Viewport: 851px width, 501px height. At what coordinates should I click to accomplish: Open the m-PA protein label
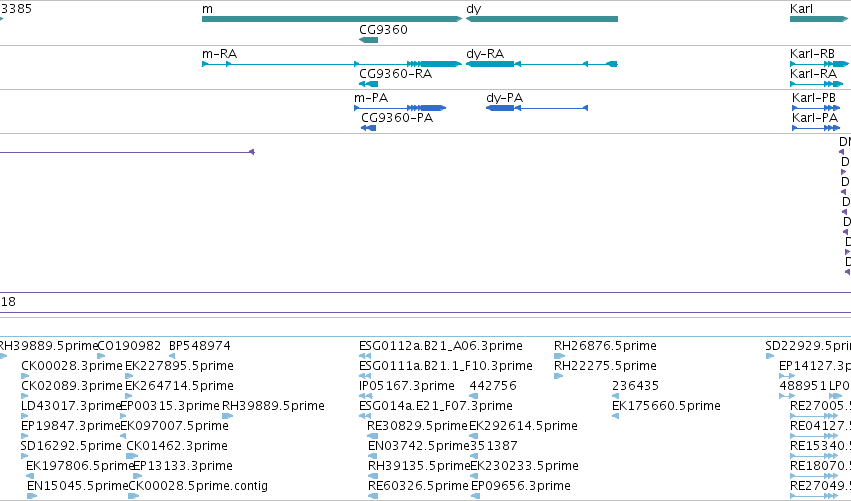click(x=371, y=98)
